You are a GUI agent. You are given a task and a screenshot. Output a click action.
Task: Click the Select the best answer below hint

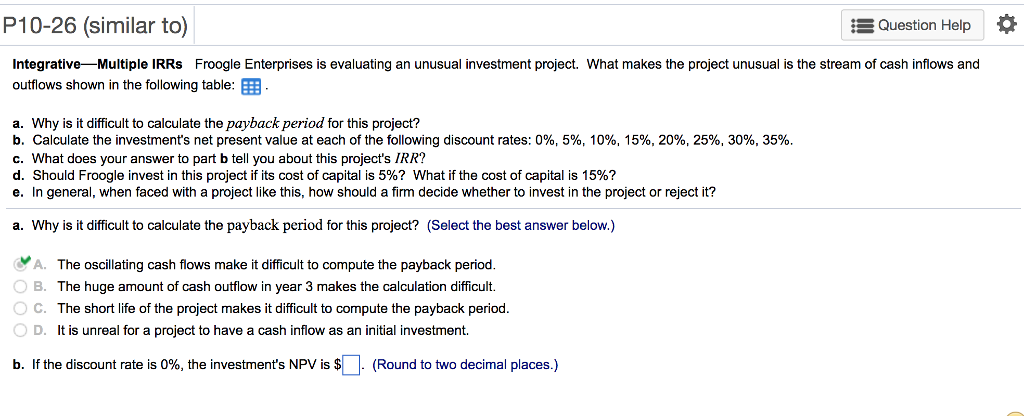pos(520,225)
